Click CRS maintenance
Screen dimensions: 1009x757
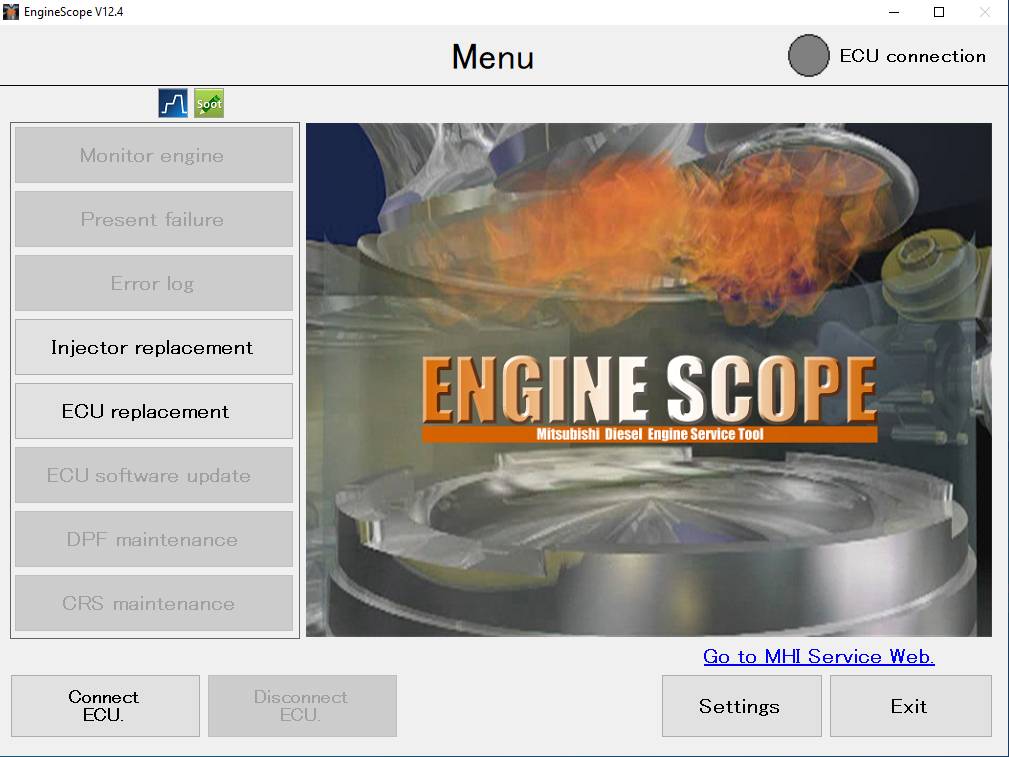click(153, 603)
